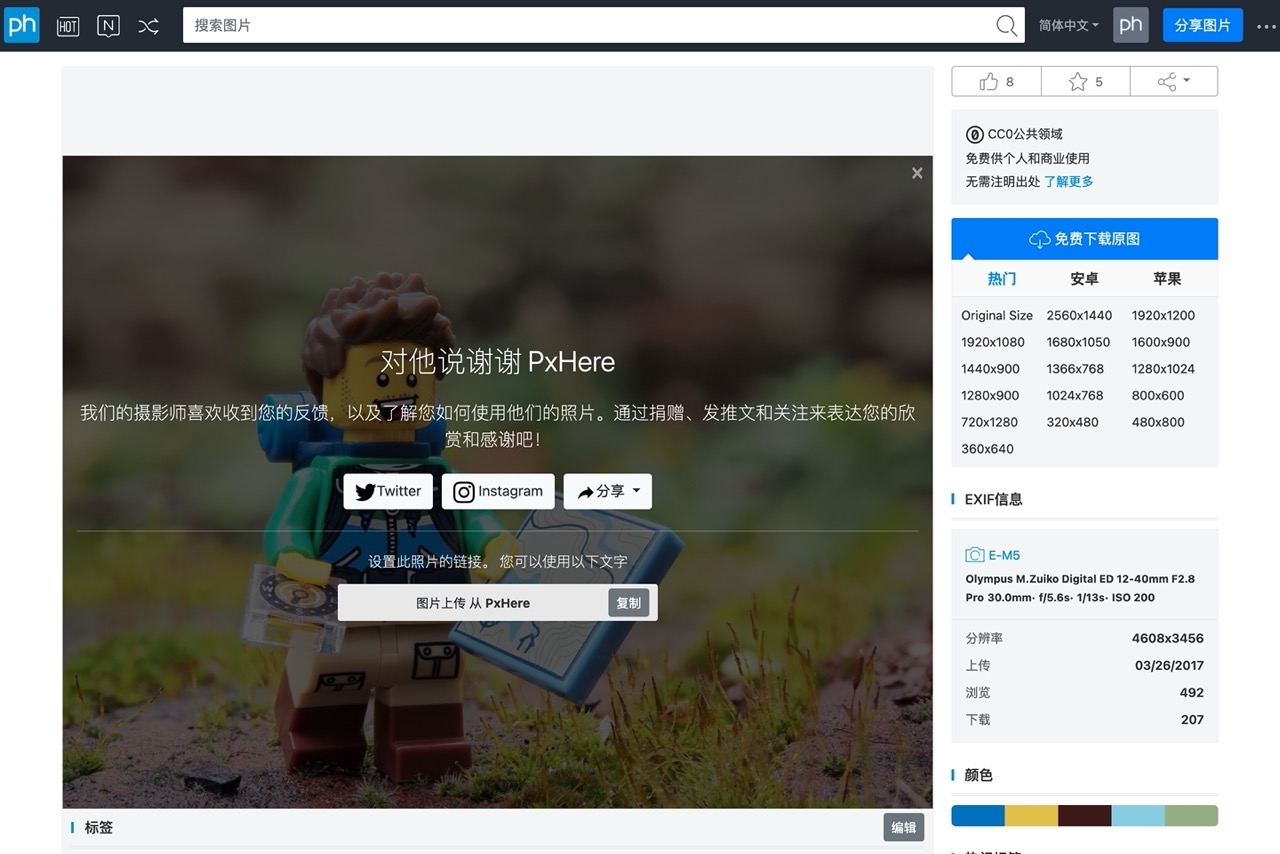Open the E-M5 camera model link

1004,555
